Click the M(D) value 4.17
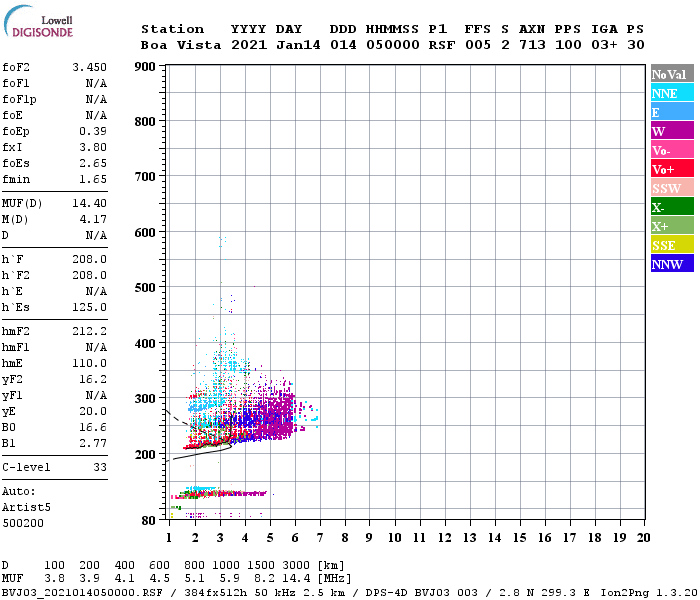The image size is (700, 600). pos(93,219)
